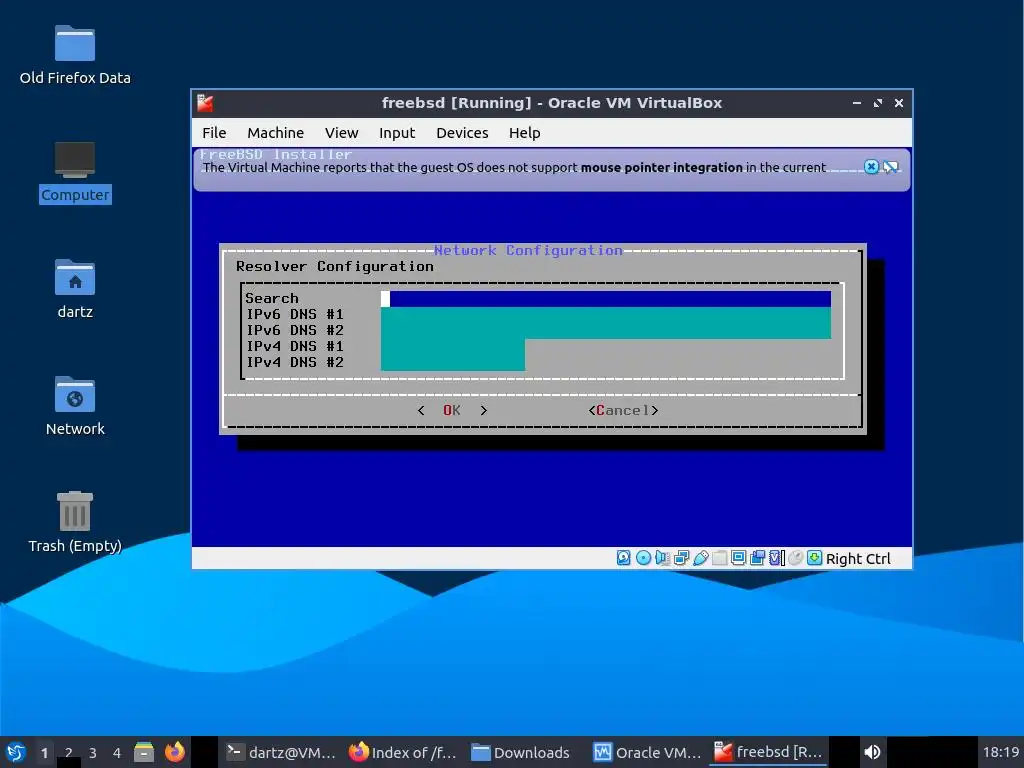The width and height of the screenshot is (1024, 768).
Task: Click the 18:19 taskbar clock
Action: click(1000, 752)
